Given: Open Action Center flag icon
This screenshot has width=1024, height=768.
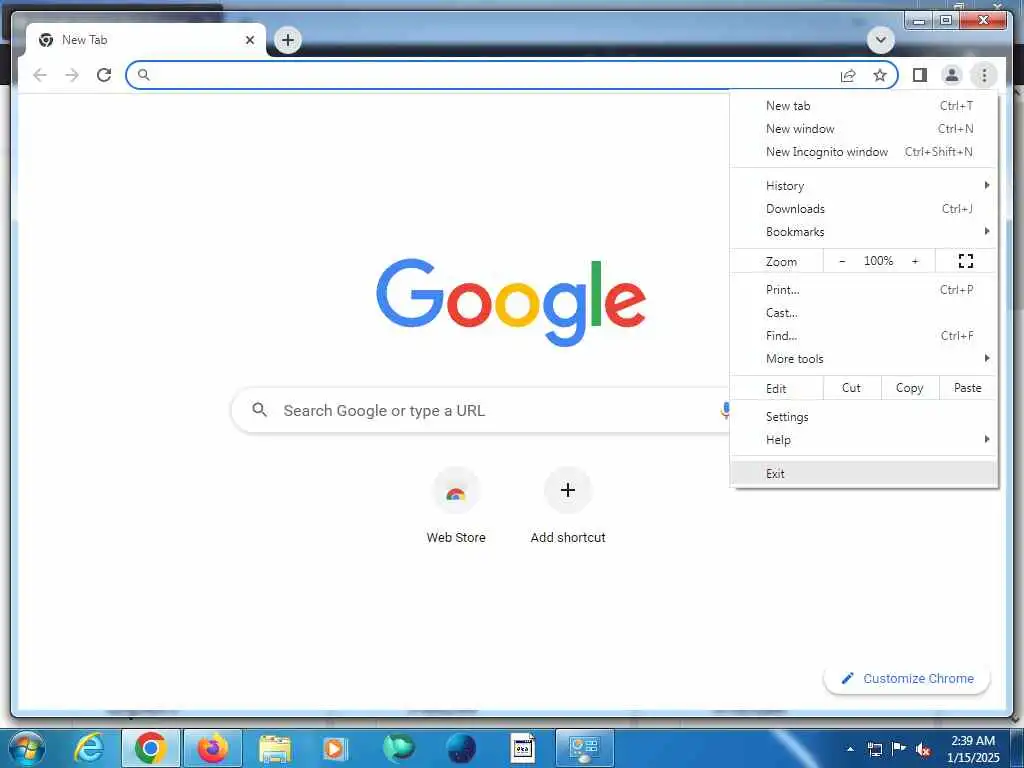Looking at the screenshot, I should coord(899,749).
